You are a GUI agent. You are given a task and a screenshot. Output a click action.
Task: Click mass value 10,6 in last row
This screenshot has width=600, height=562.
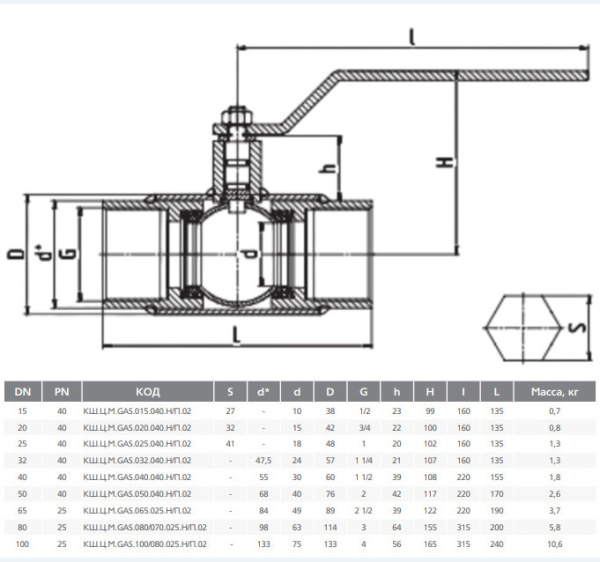pos(553,543)
